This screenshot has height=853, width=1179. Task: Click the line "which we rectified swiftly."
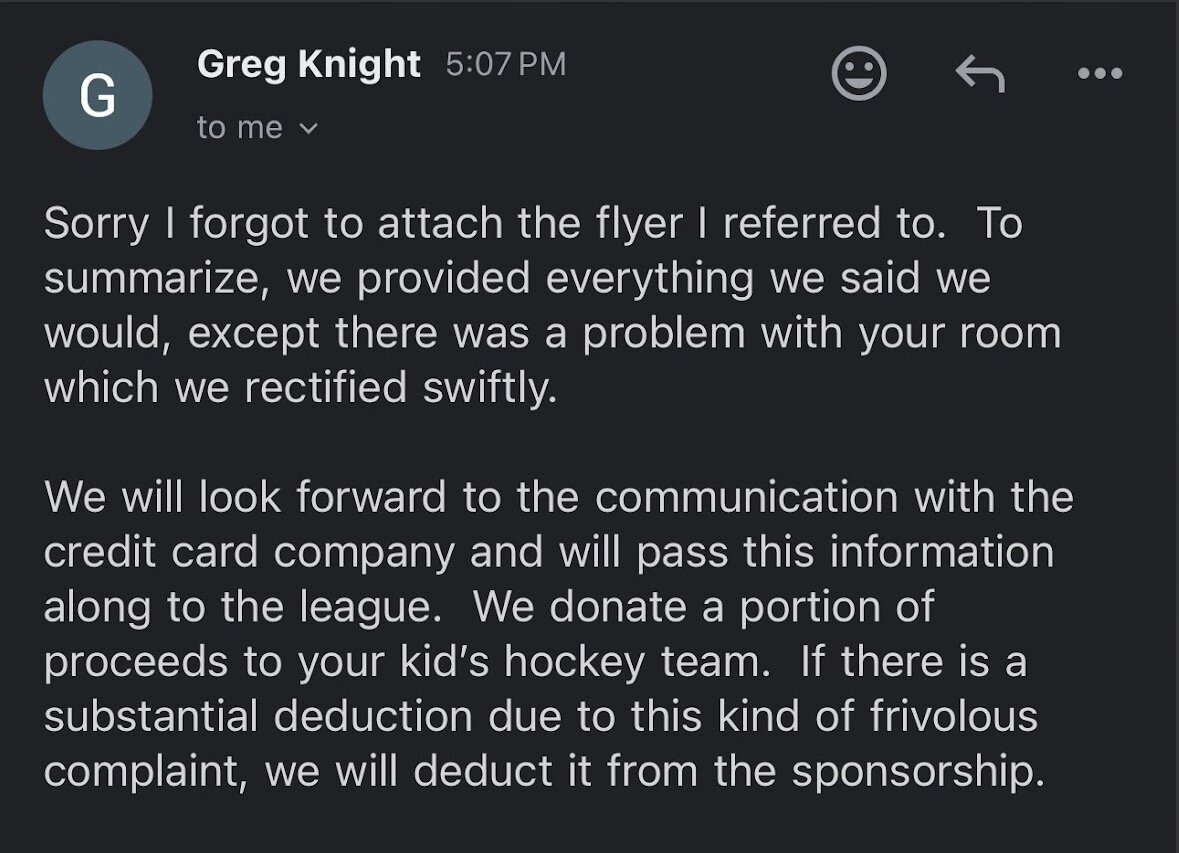click(301, 387)
